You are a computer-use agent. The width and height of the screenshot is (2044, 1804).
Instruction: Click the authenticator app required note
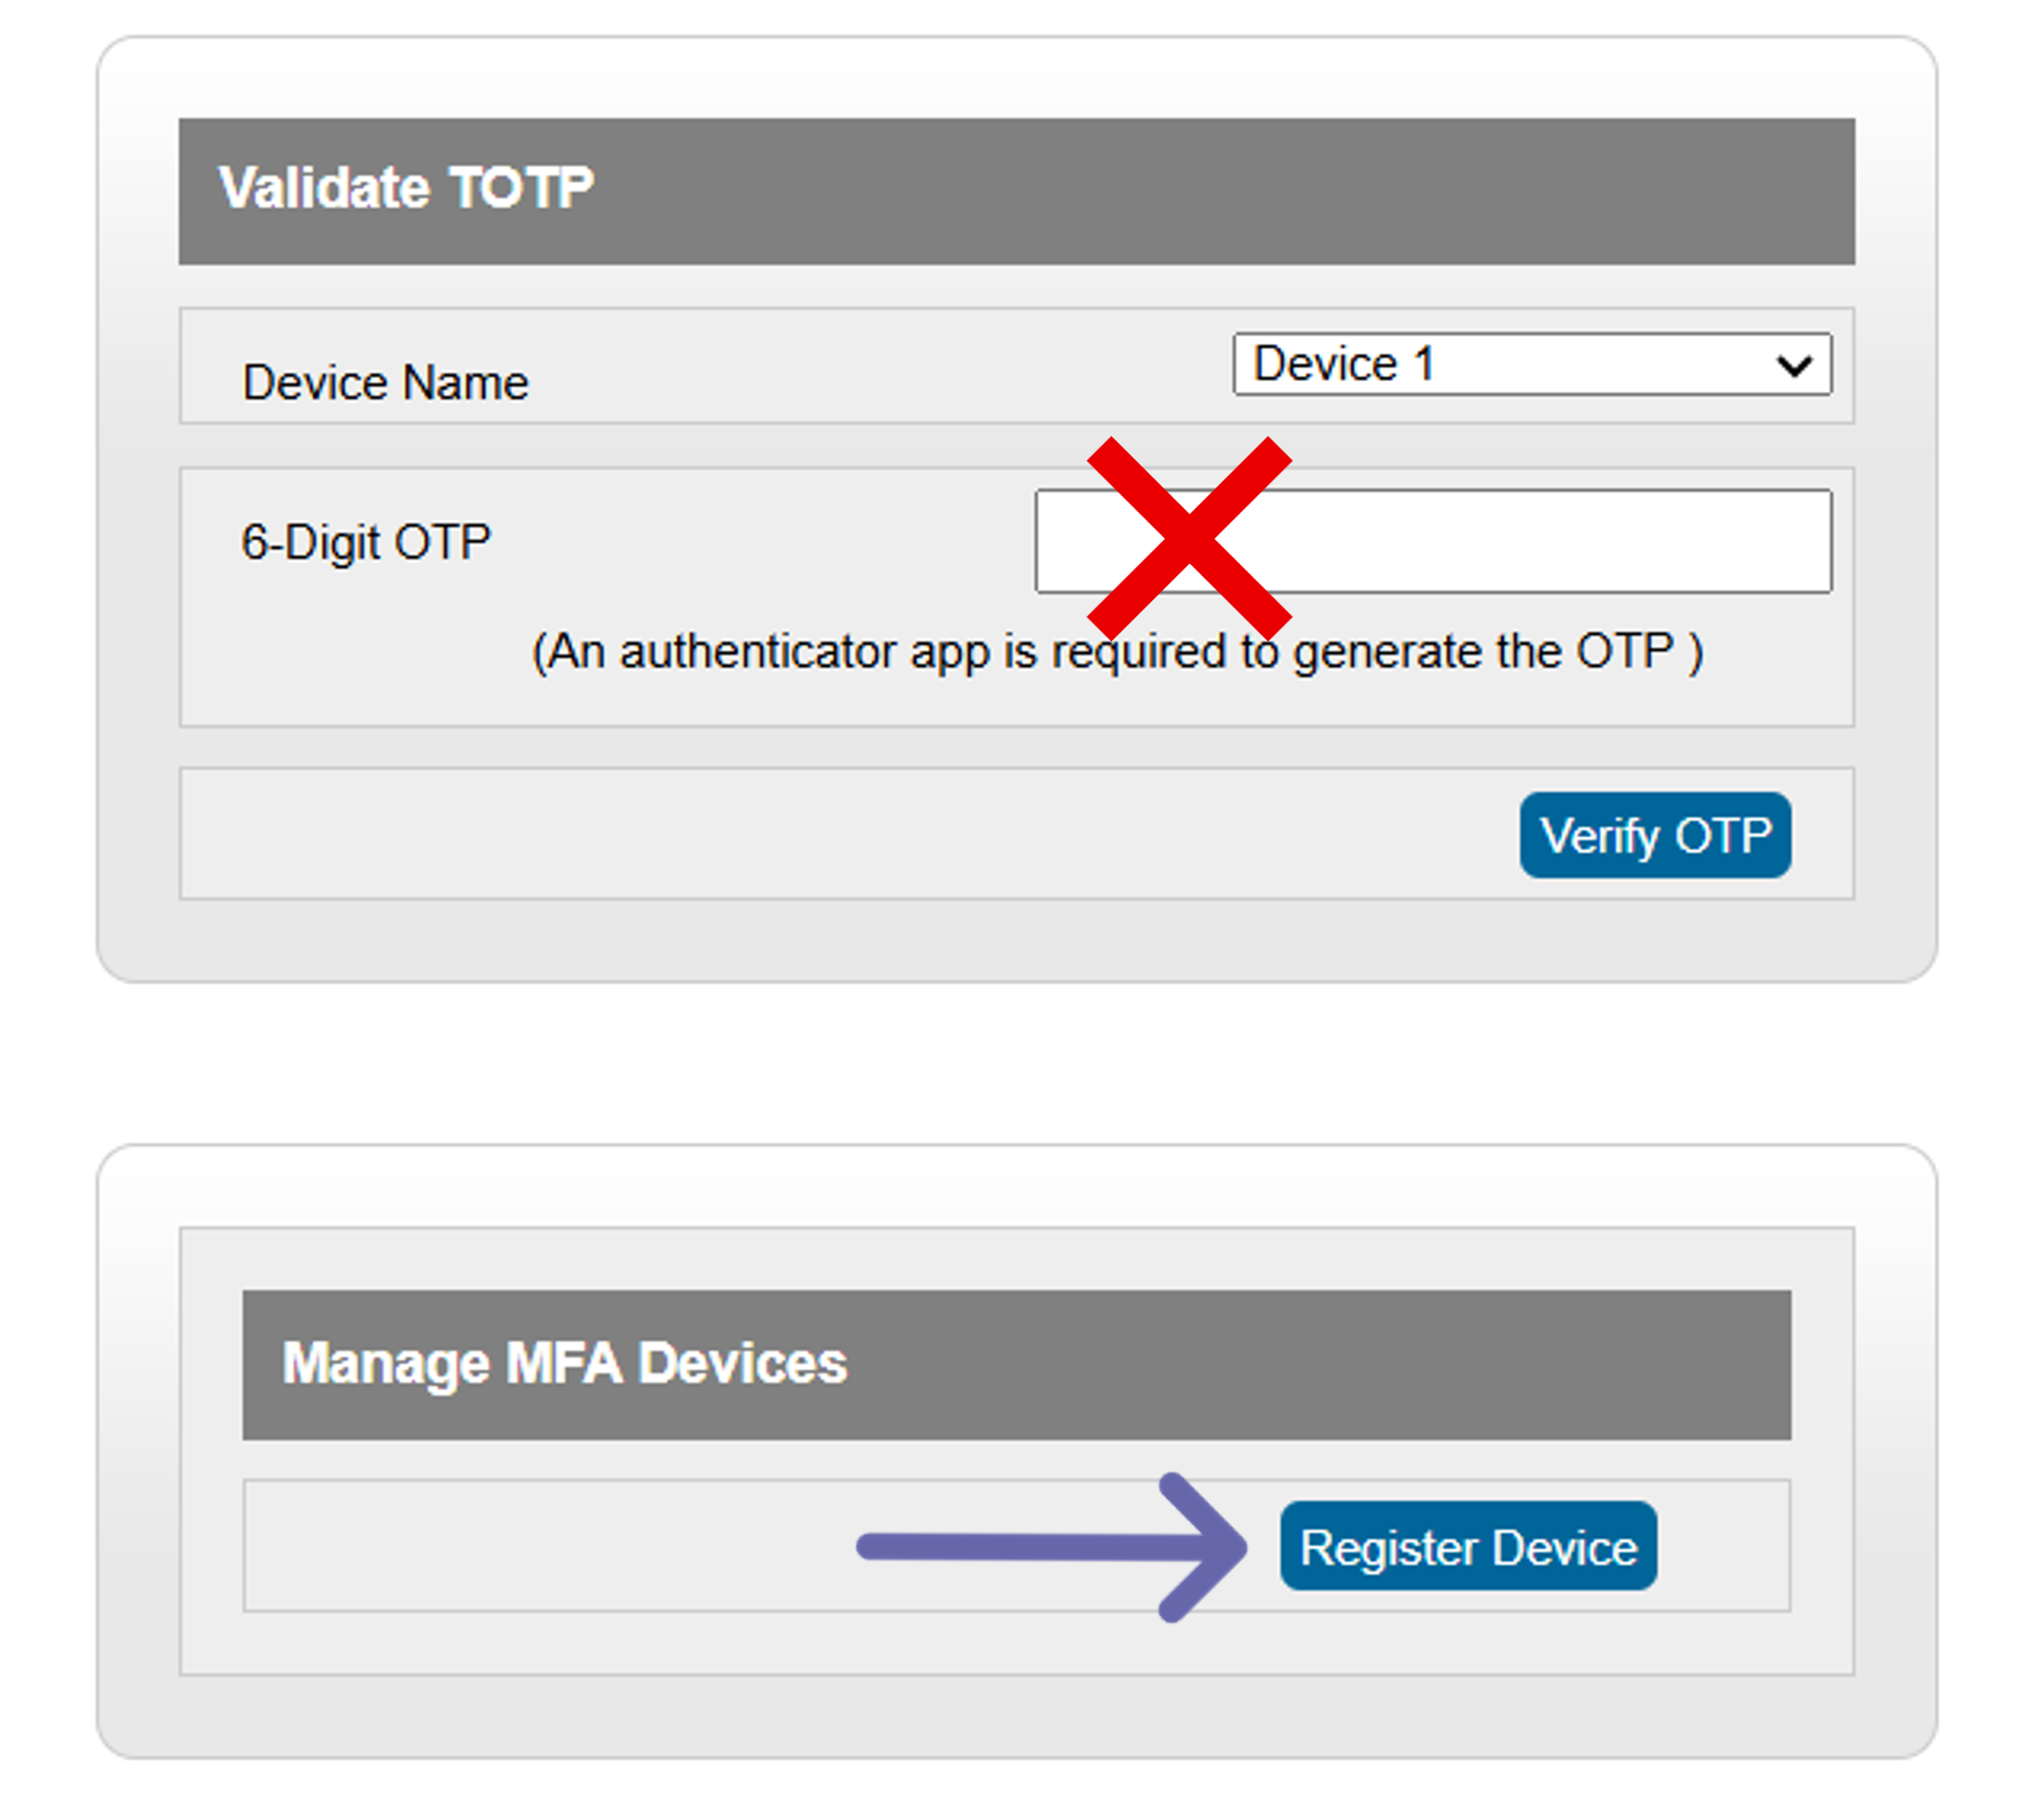pos(1116,652)
